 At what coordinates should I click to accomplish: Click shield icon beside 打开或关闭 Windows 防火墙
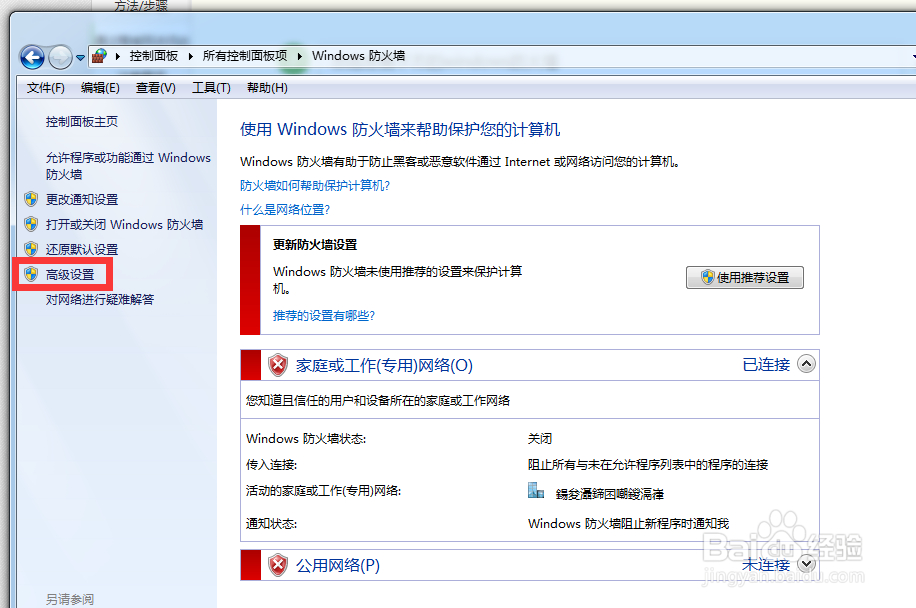[x=31, y=224]
